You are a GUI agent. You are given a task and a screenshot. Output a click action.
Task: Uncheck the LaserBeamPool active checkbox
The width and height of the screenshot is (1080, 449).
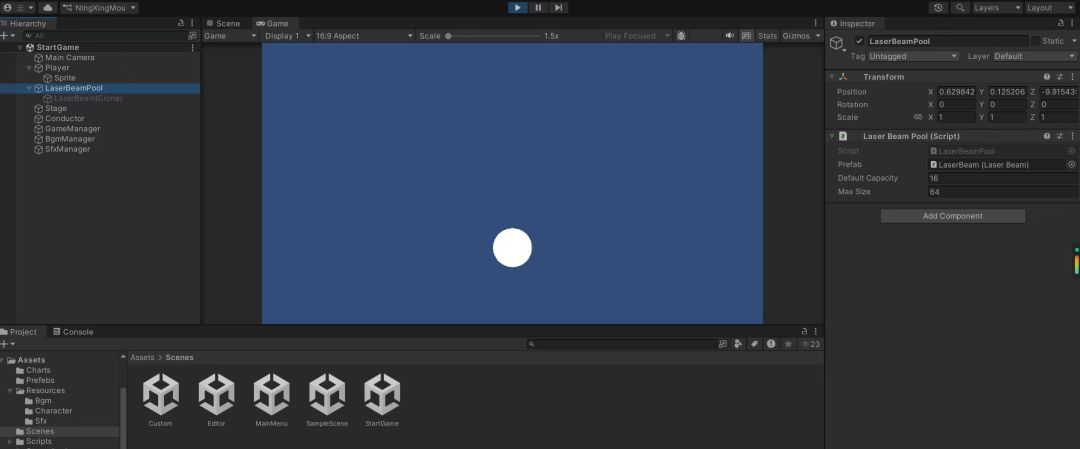(859, 41)
